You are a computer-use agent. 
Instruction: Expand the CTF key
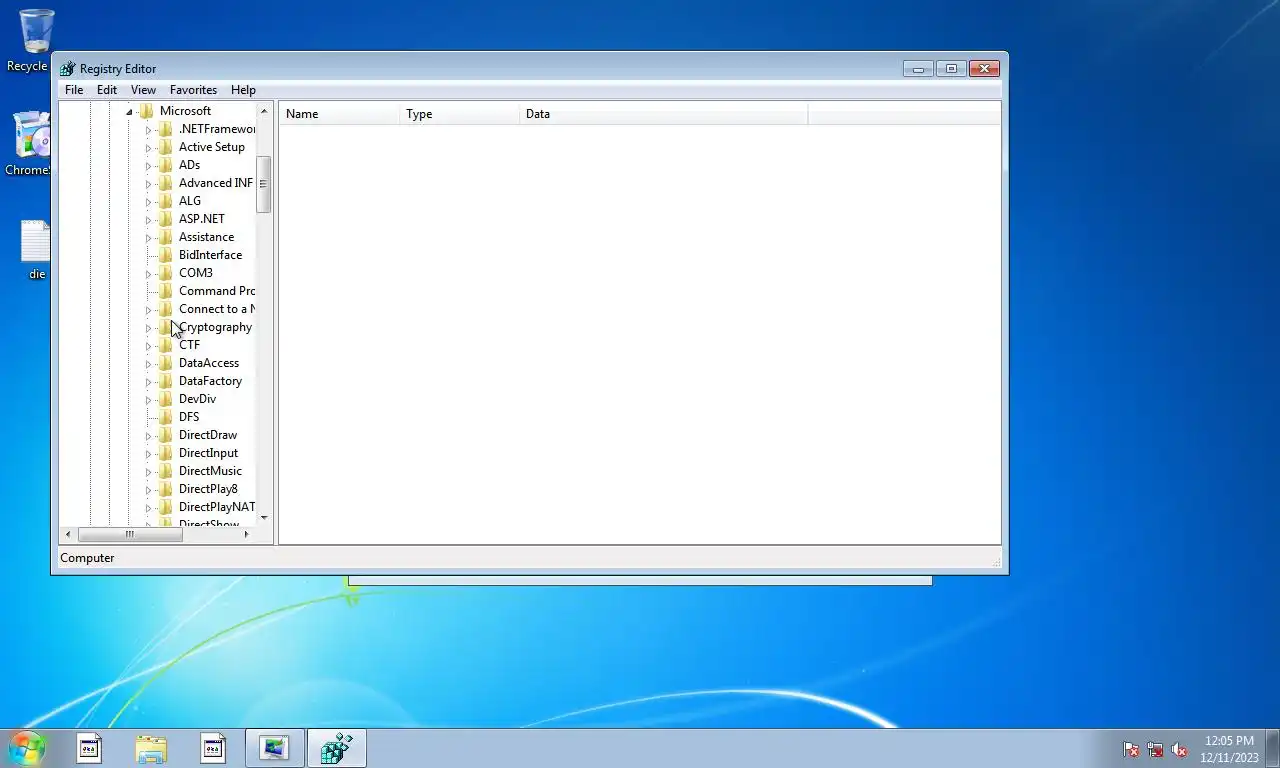[148, 346]
